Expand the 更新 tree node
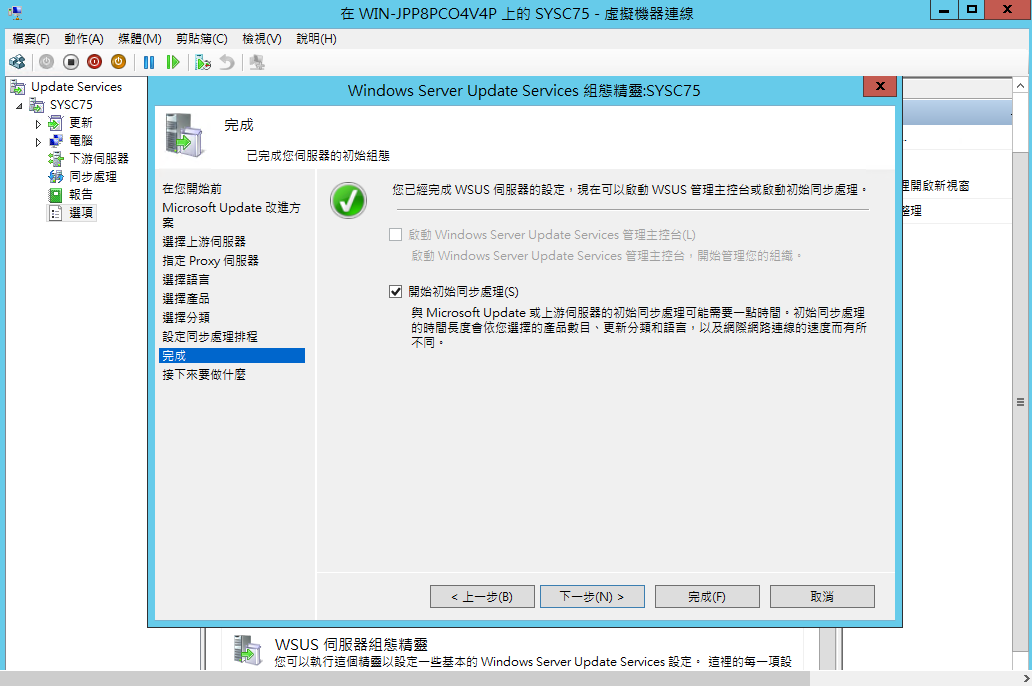 tap(38, 124)
